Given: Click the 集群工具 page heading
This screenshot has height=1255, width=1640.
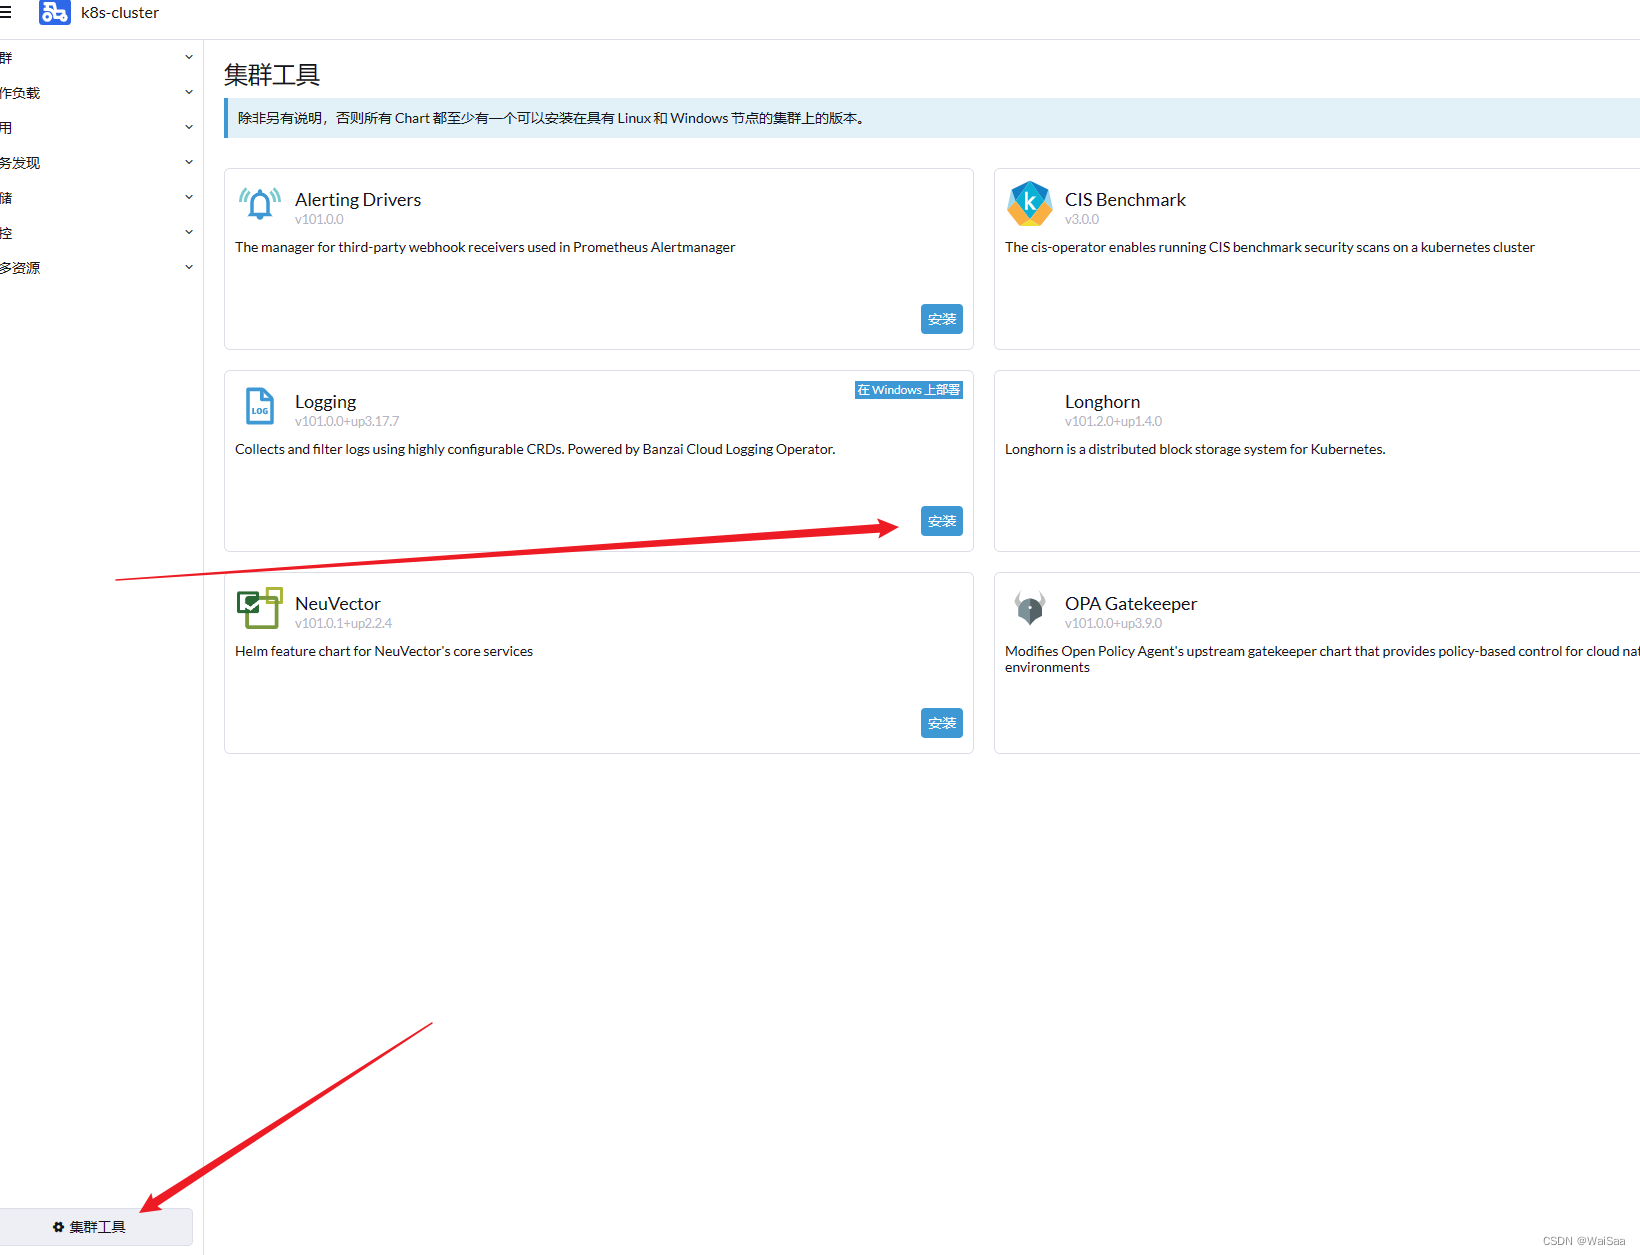Looking at the screenshot, I should (272, 75).
